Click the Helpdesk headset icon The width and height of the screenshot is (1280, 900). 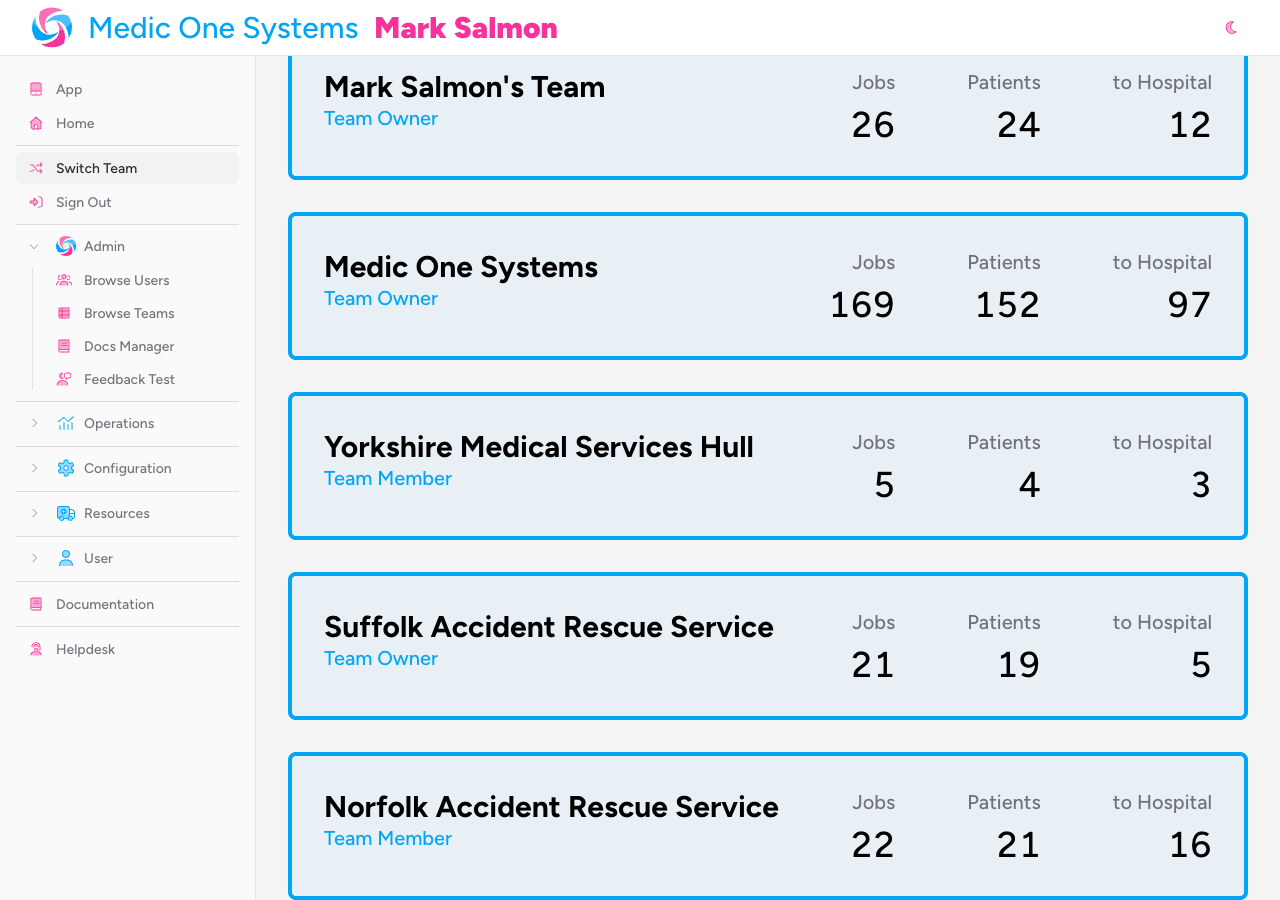[35, 649]
